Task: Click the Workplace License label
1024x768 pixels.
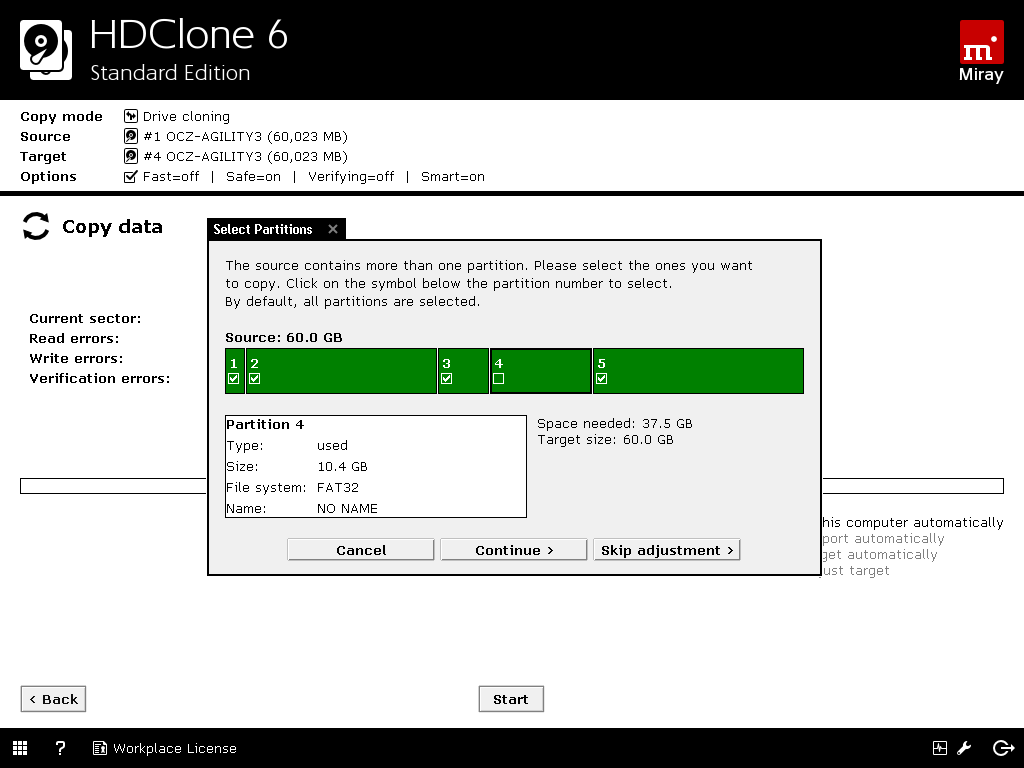Action: pos(174,748)
